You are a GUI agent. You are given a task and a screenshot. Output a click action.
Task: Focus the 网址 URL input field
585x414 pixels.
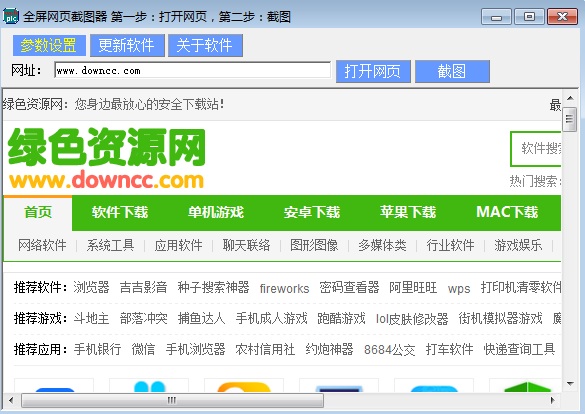pyautogui.click(x=193, y=70)
